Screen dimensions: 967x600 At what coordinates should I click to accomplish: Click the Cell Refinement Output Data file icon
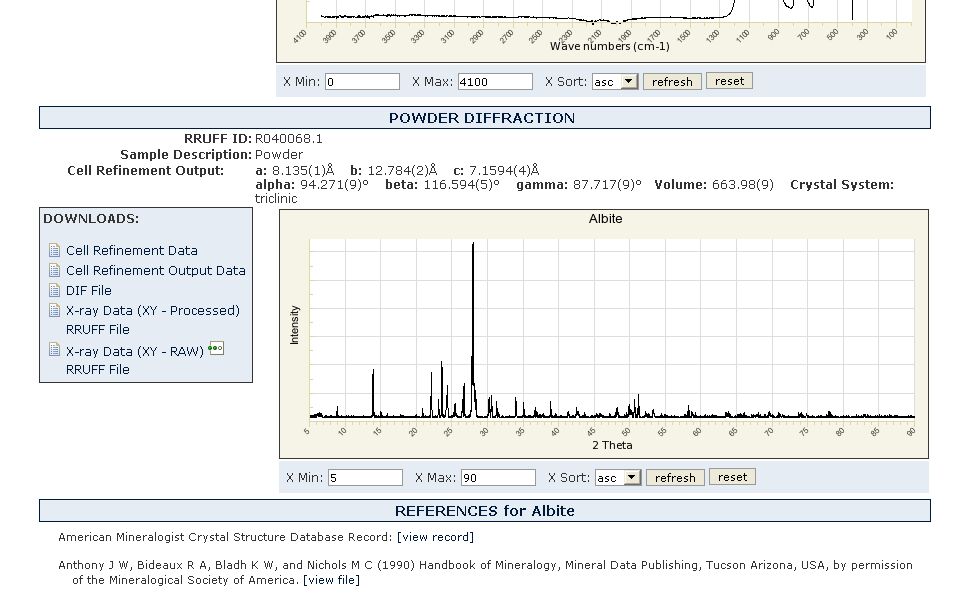(x=55, y=270)
